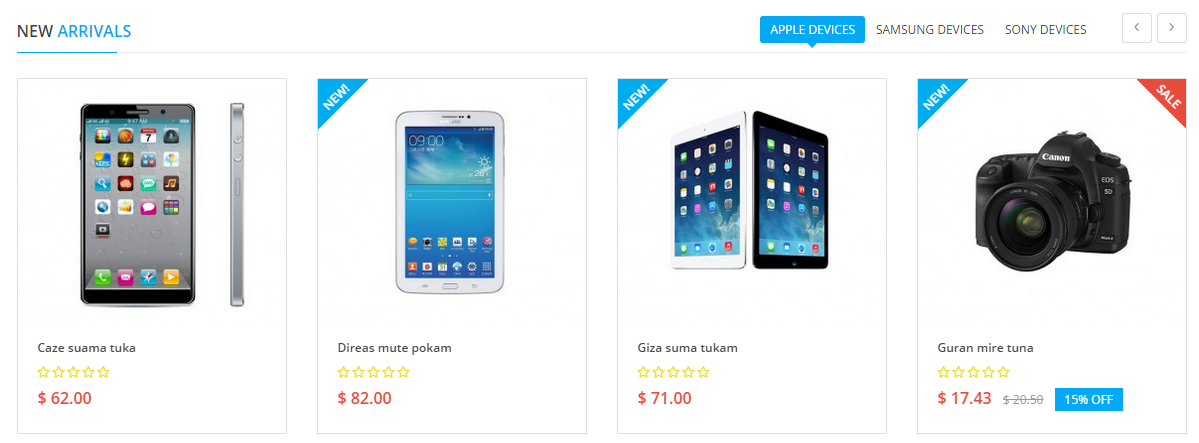Click the NEW! ribbon on Guran mire tuna

934,96
